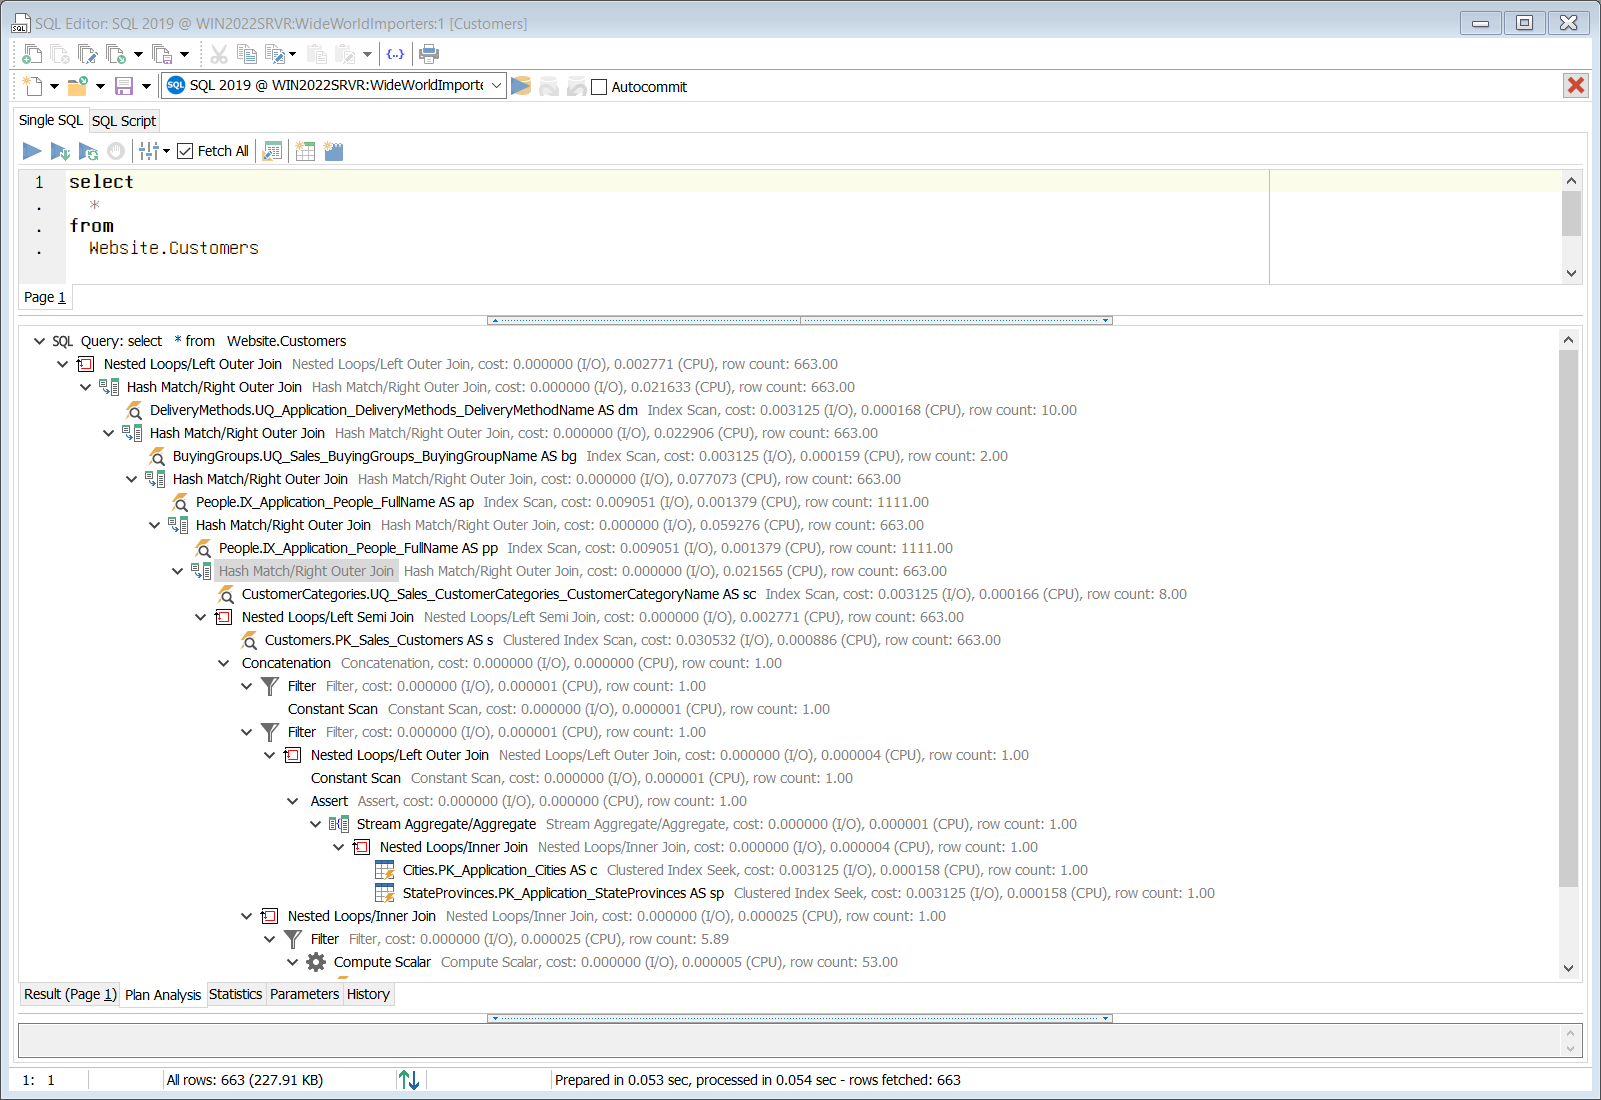Click the blue Execute SQL play button

click(32, 151)
